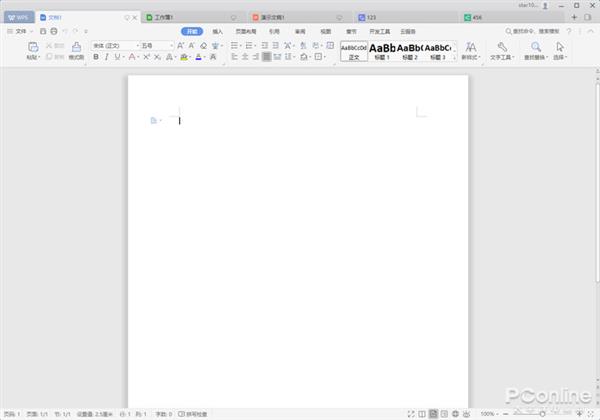Toggle spell check in status bar
This screenshot has width=600, height=420.
[192, 414]
